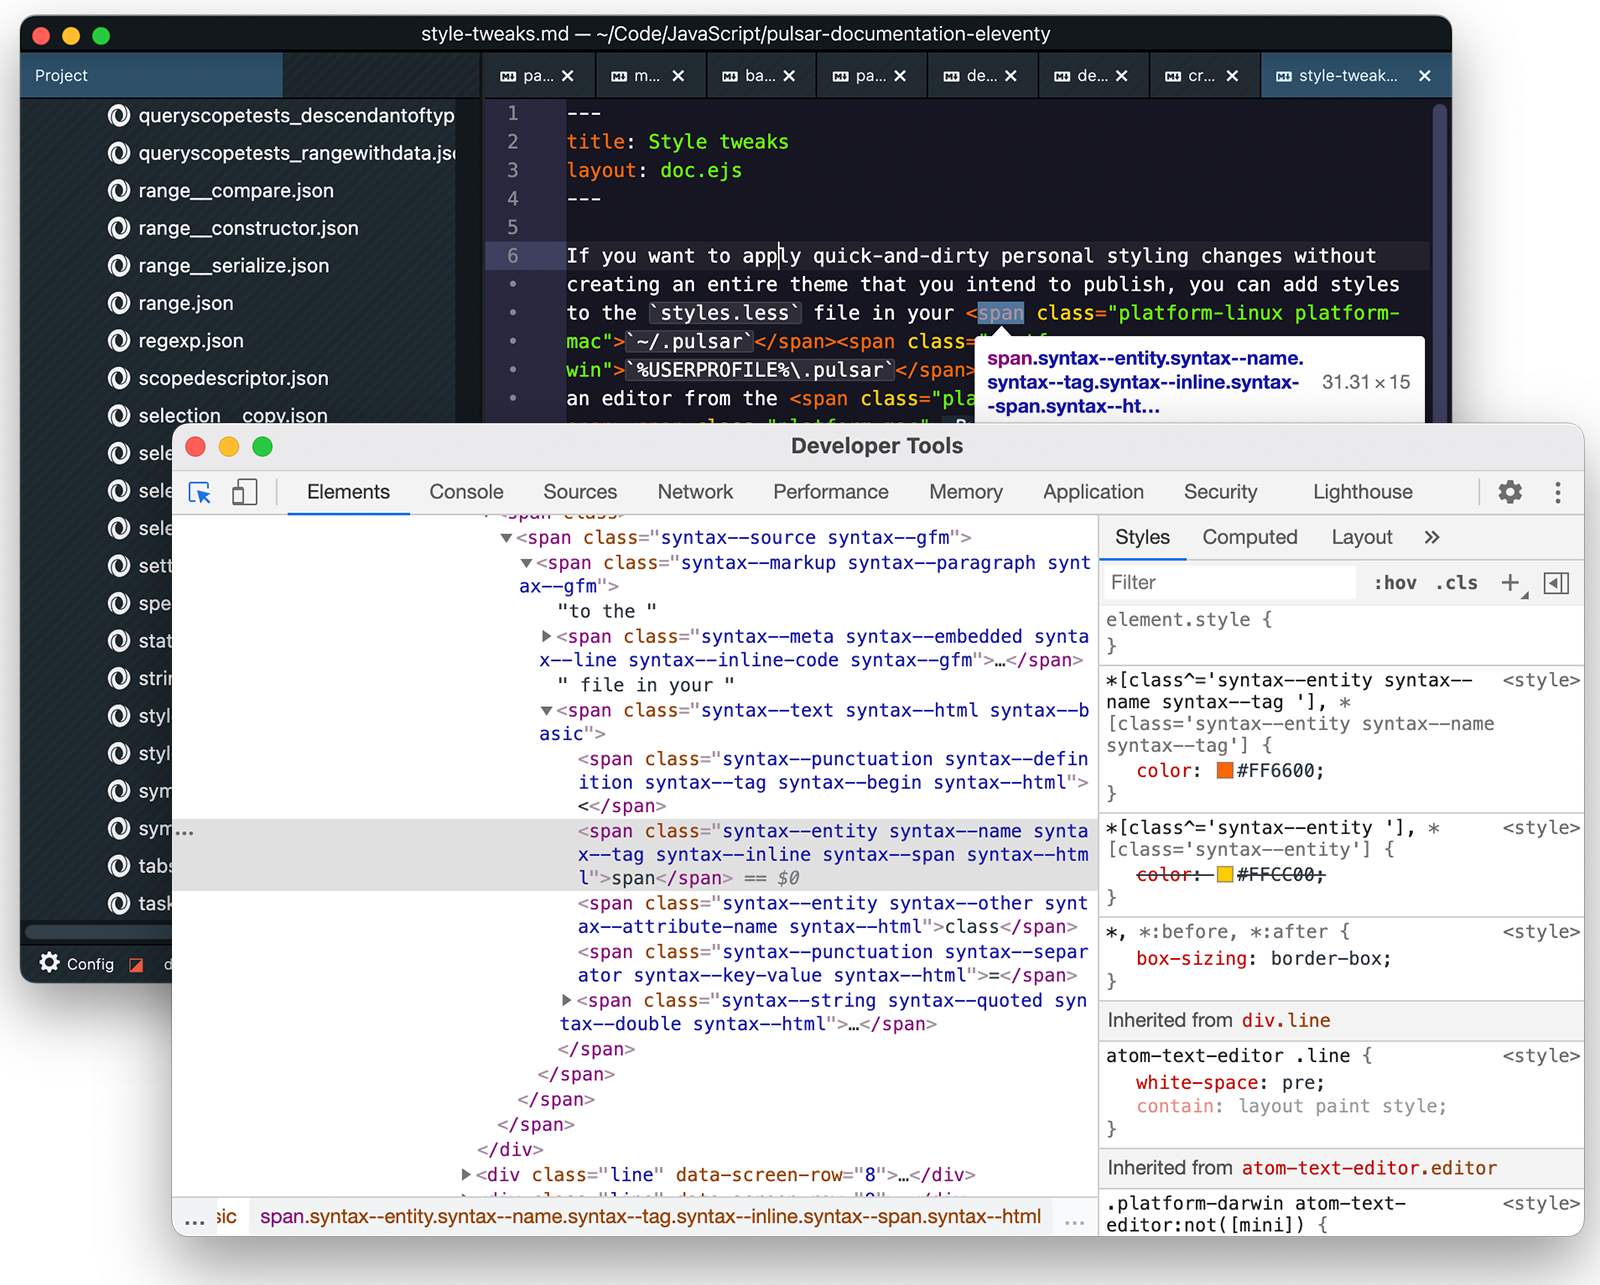Open the Computed styles tab
Image resolution: width=1600 pixels, height=1285 pixels.
(1250, 537)
